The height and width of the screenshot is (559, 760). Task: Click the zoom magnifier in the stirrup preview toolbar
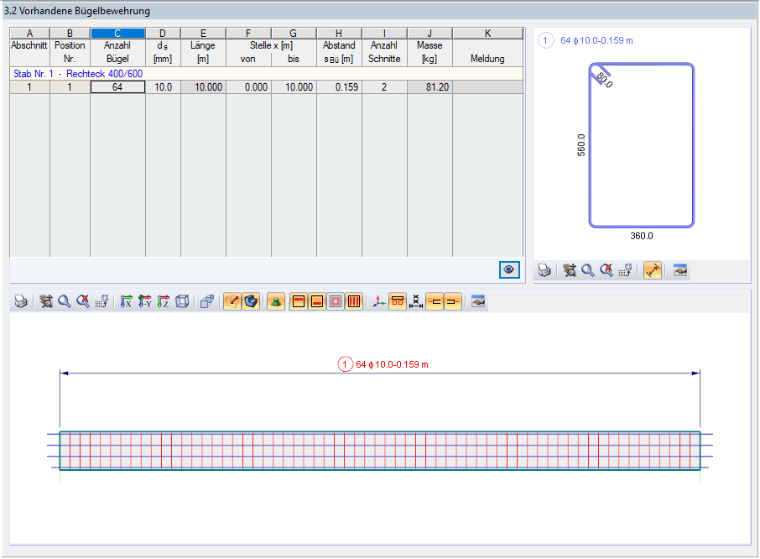tap(588, 270)
